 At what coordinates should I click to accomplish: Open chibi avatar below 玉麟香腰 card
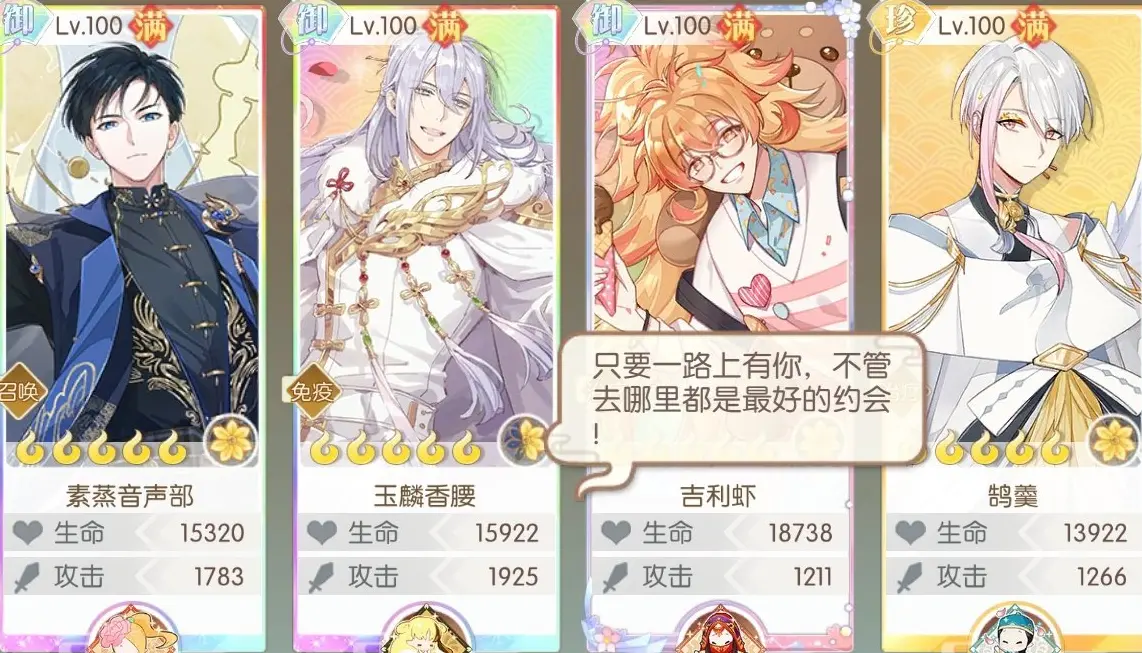pos(427,629)
